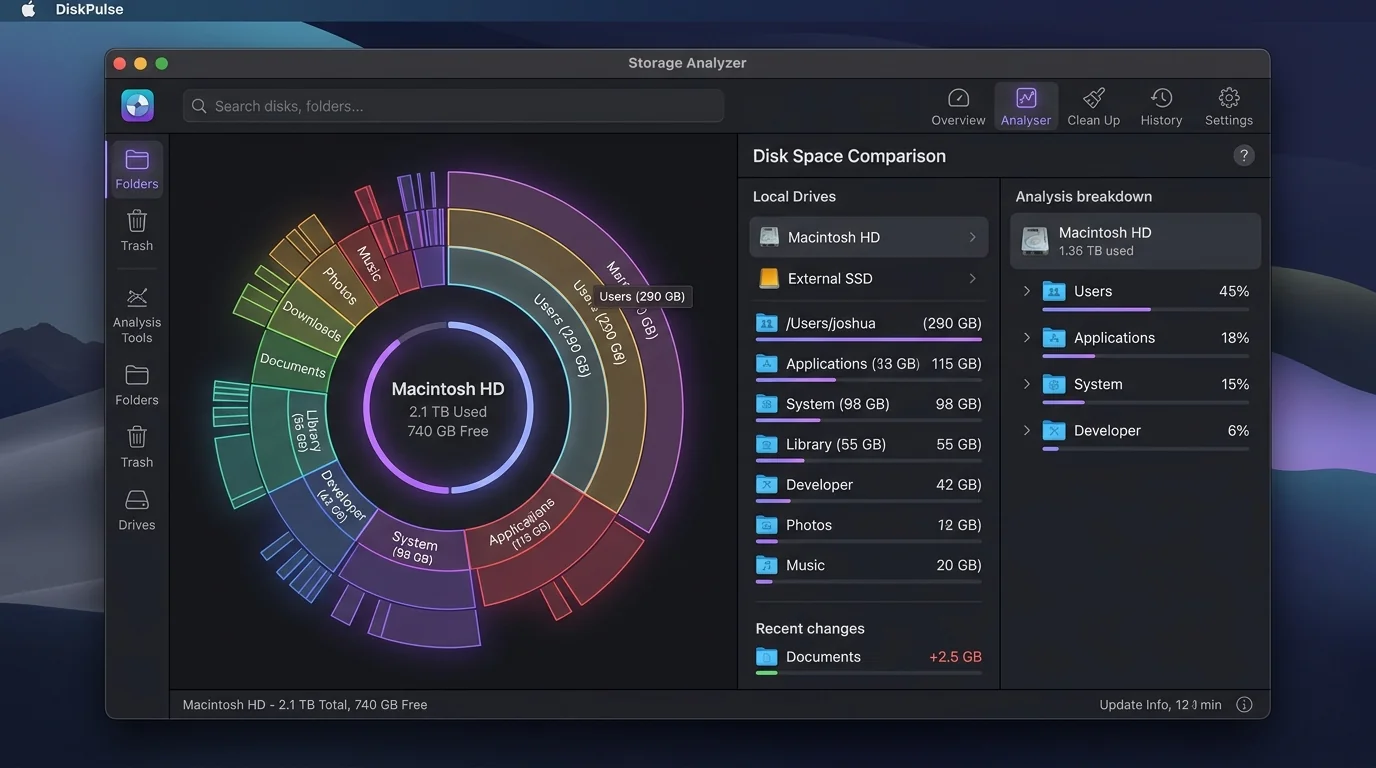Viewport: 1376px width, 768px height.
Task: Select External SSD drive row
Action: point(868,278)
